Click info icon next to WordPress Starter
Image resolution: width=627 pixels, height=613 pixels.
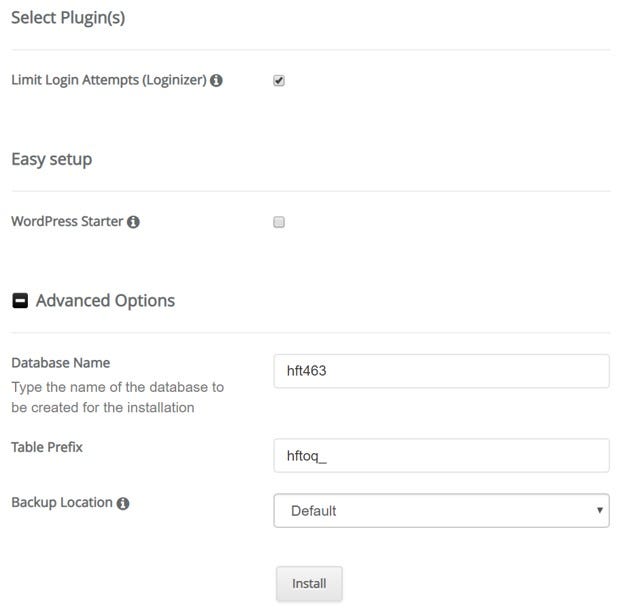[x=133, y=222]
